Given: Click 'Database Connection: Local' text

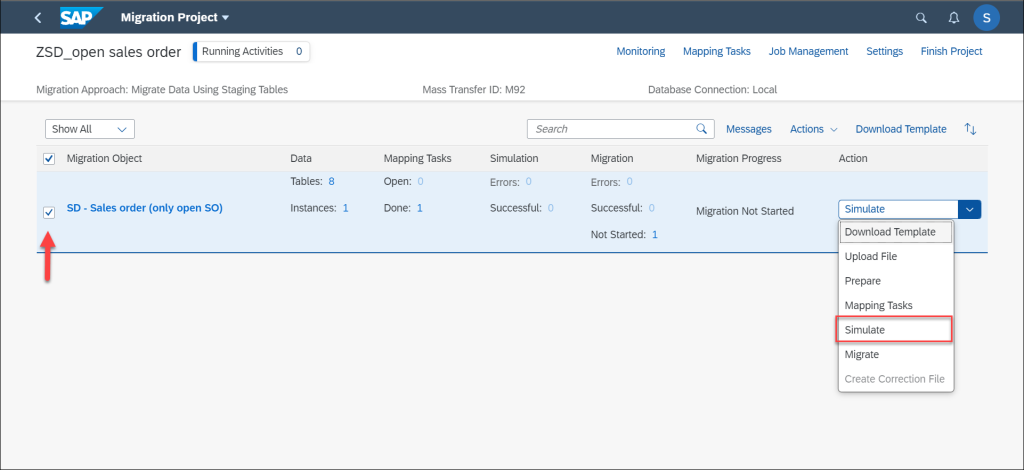Looking at the screenshot, I should click(712, 89).
